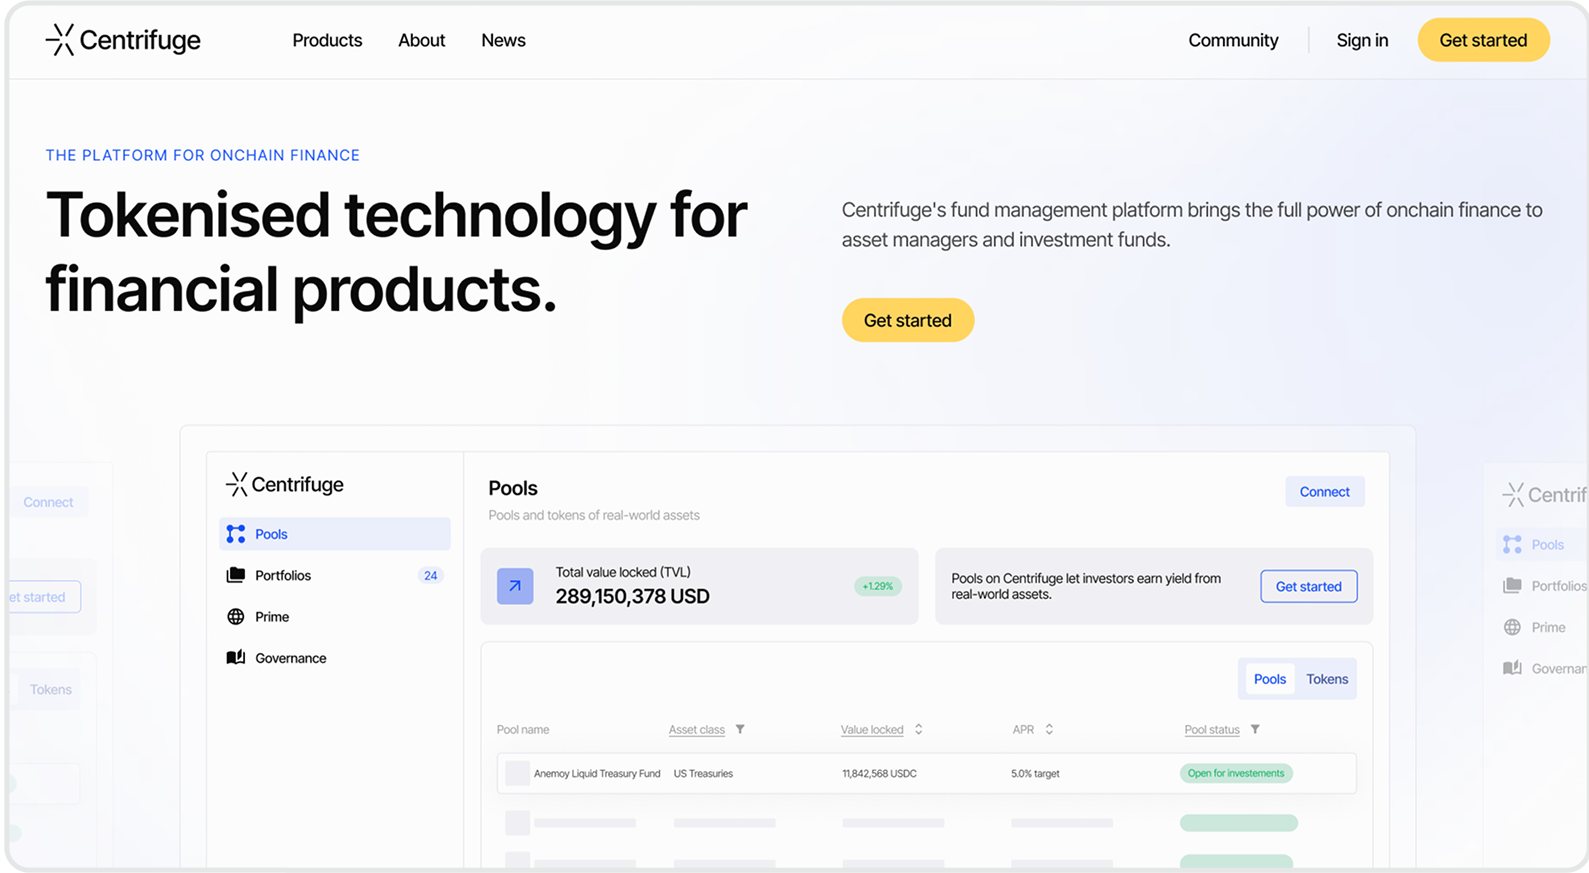The height and width of the screenshot is (873, 1589).
Task: Click the US Treasuries asset class cell
Action: (x=703, y=774)
